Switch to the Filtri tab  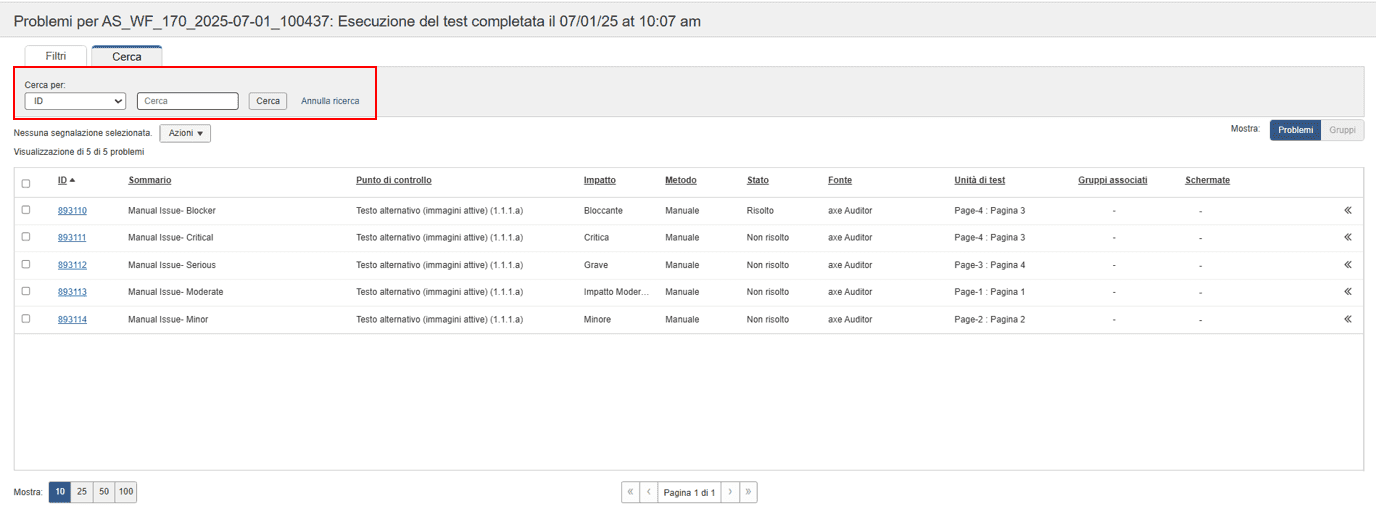pyautogui.click(x=56, y=56)
